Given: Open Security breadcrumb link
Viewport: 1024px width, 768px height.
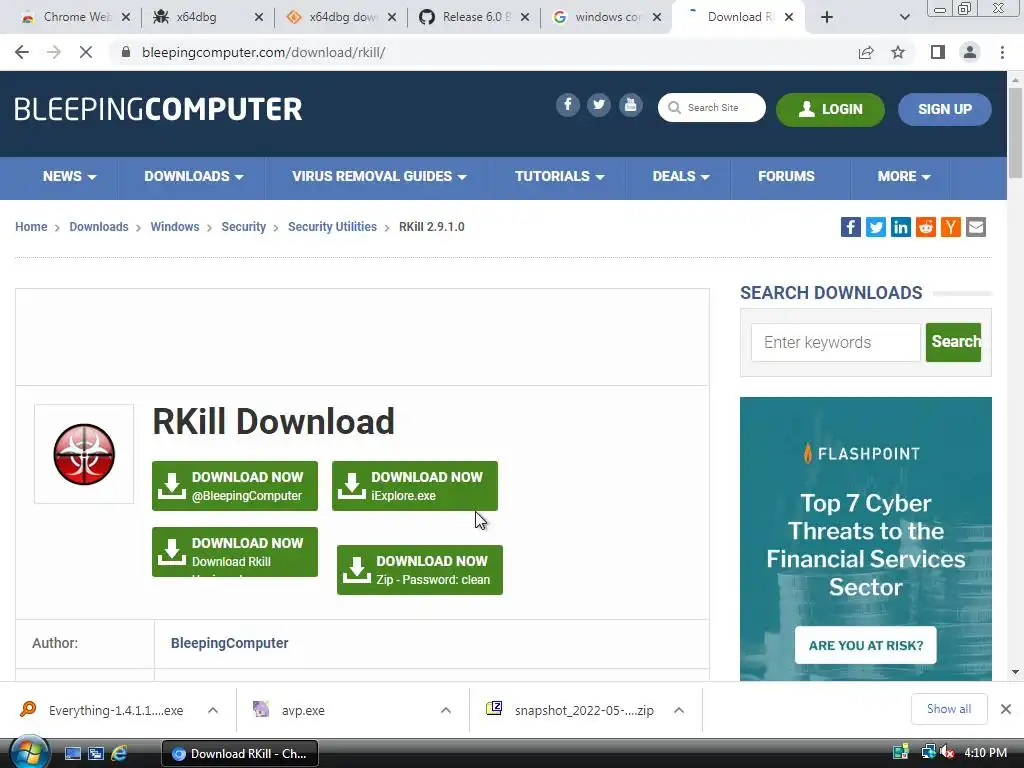Looking at the screenshot, I should point(244,227).
